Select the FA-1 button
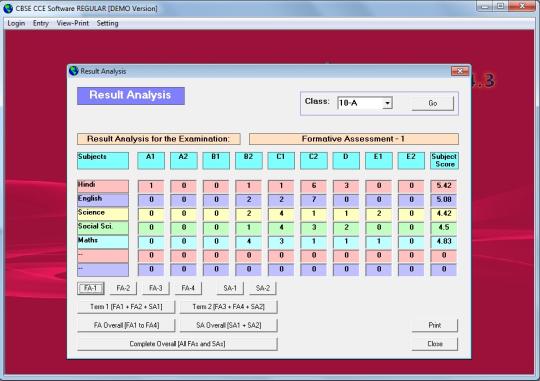 [x=91, y=288]
